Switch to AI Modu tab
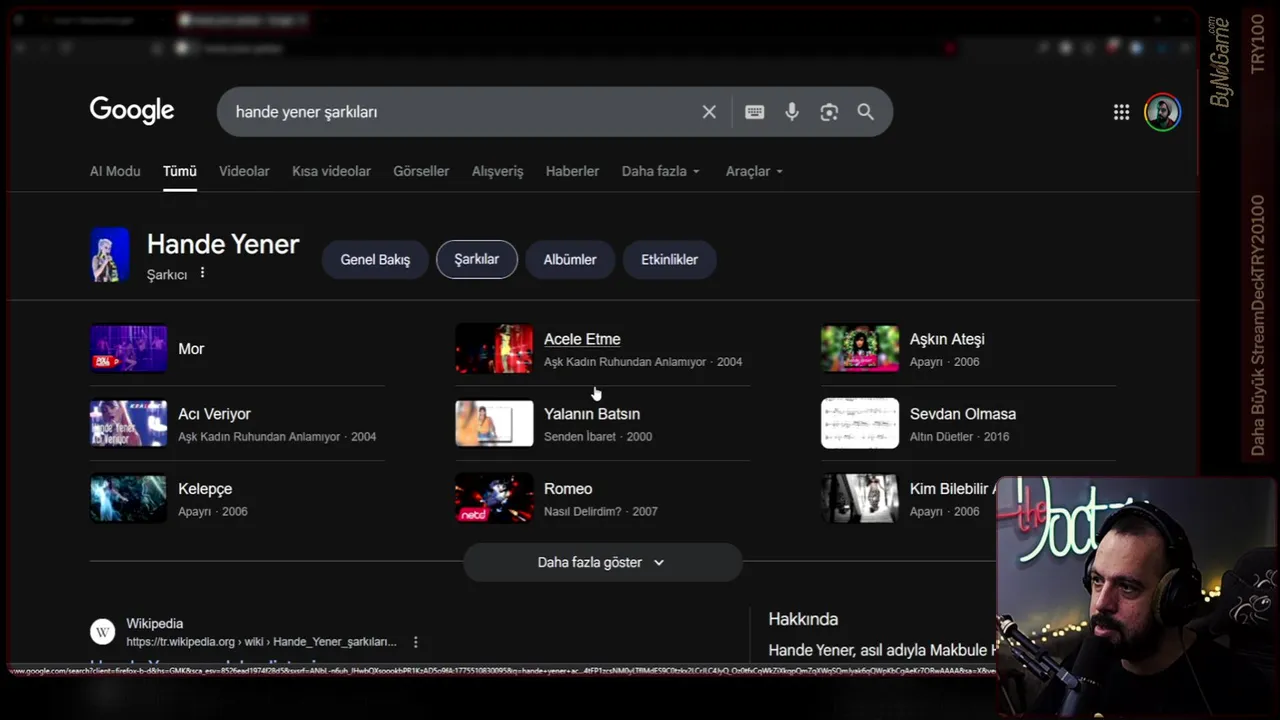Screen dimensions: 1280x720 coord(115,171)
